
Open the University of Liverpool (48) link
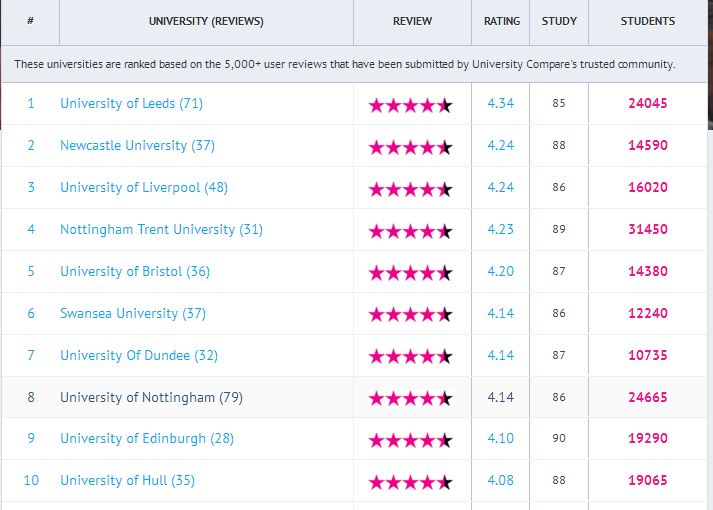(x=144, y=187)
